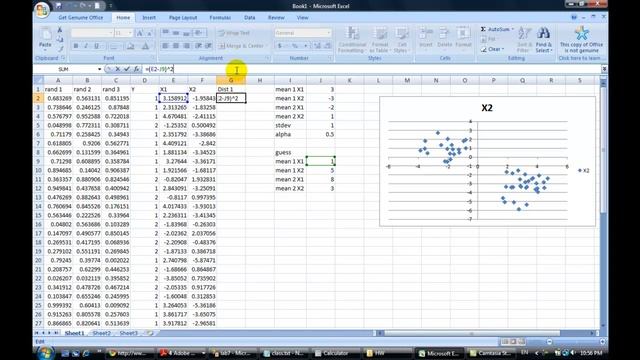Screen dimensions: 640x360
Task: Click Increase Decimal icon
Action: click(317, 46)
